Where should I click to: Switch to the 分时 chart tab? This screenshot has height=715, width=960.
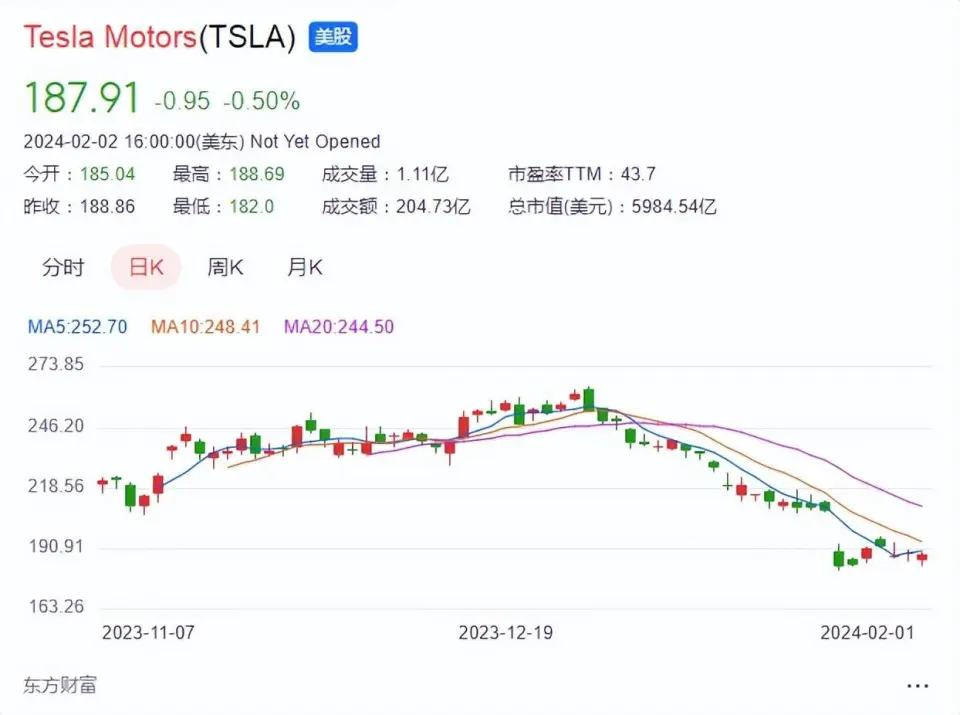(x=63, y=268)
